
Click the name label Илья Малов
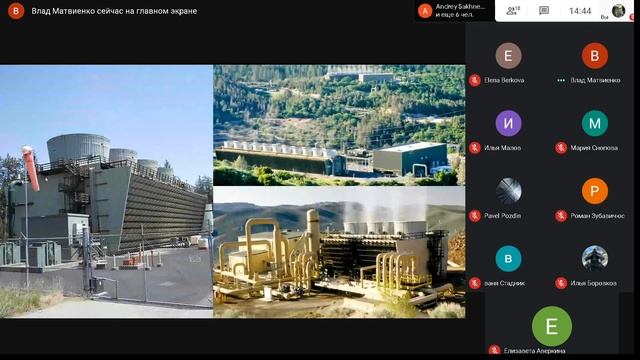point(502,148)
